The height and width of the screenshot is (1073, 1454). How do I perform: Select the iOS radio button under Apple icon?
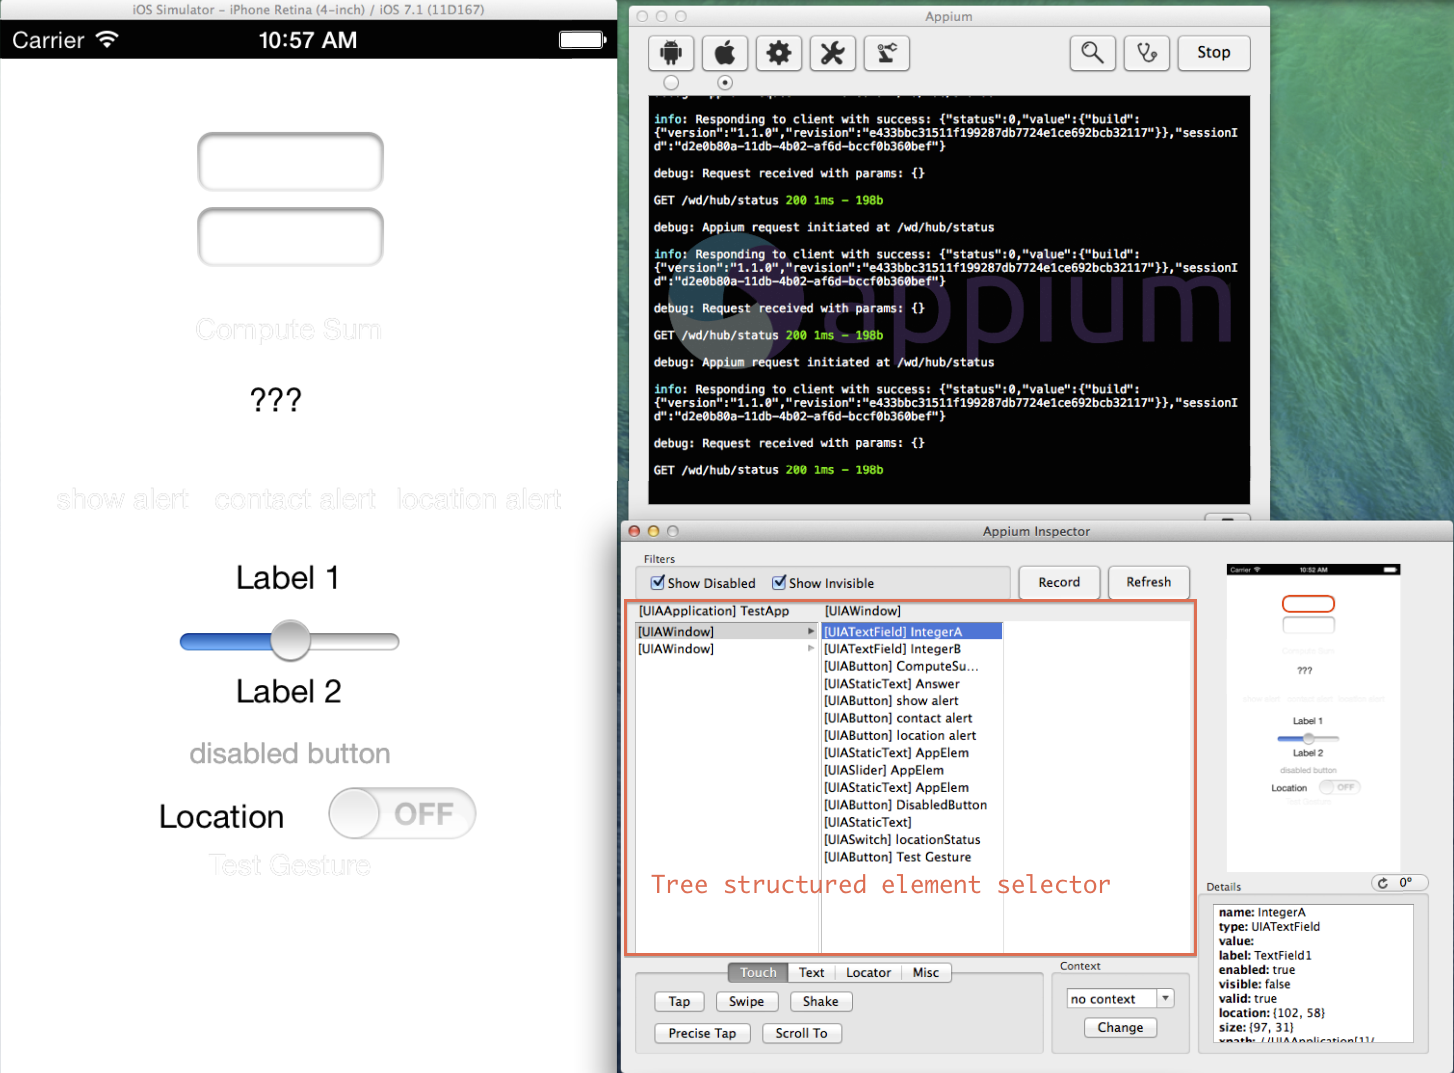point(725,83)
